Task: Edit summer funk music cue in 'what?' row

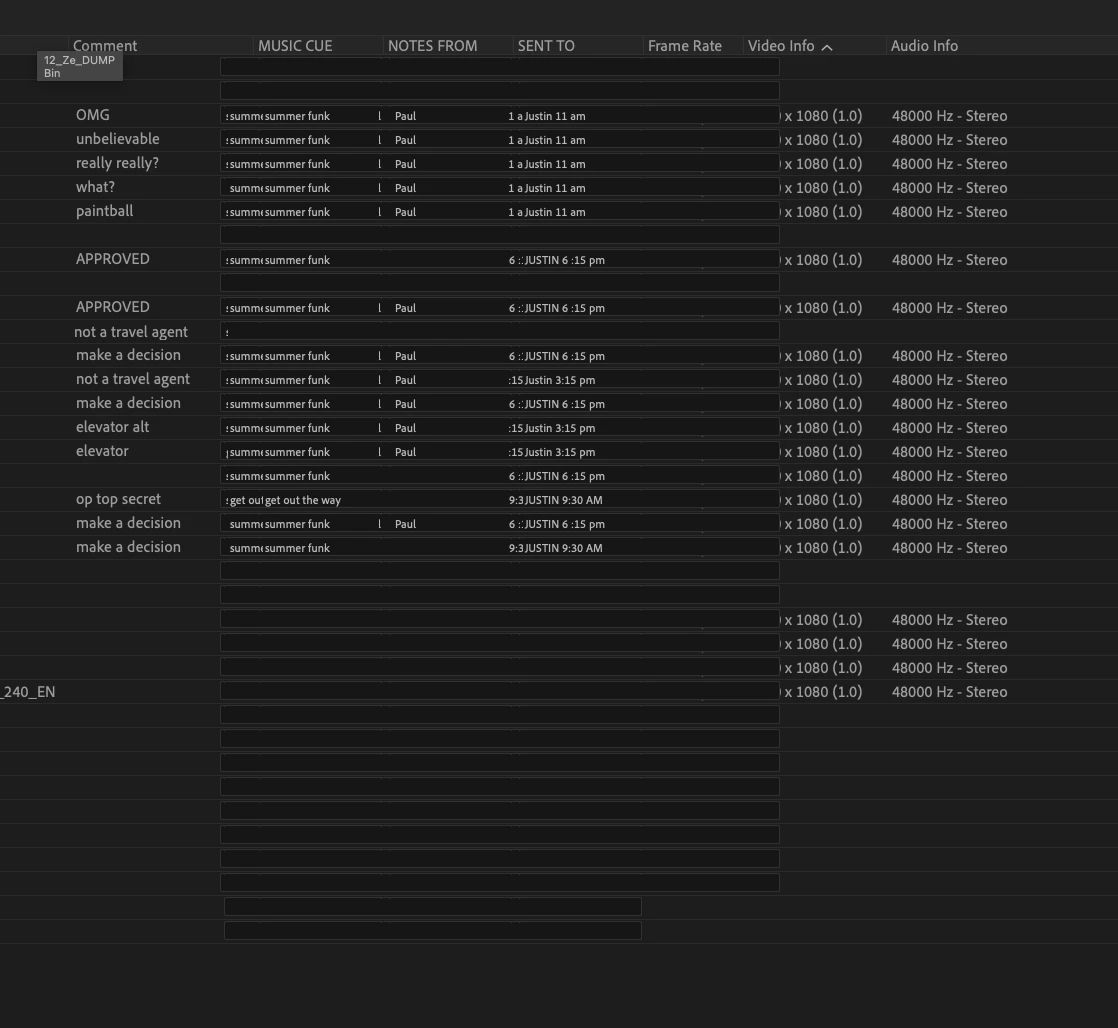Action: coord(297,188)
